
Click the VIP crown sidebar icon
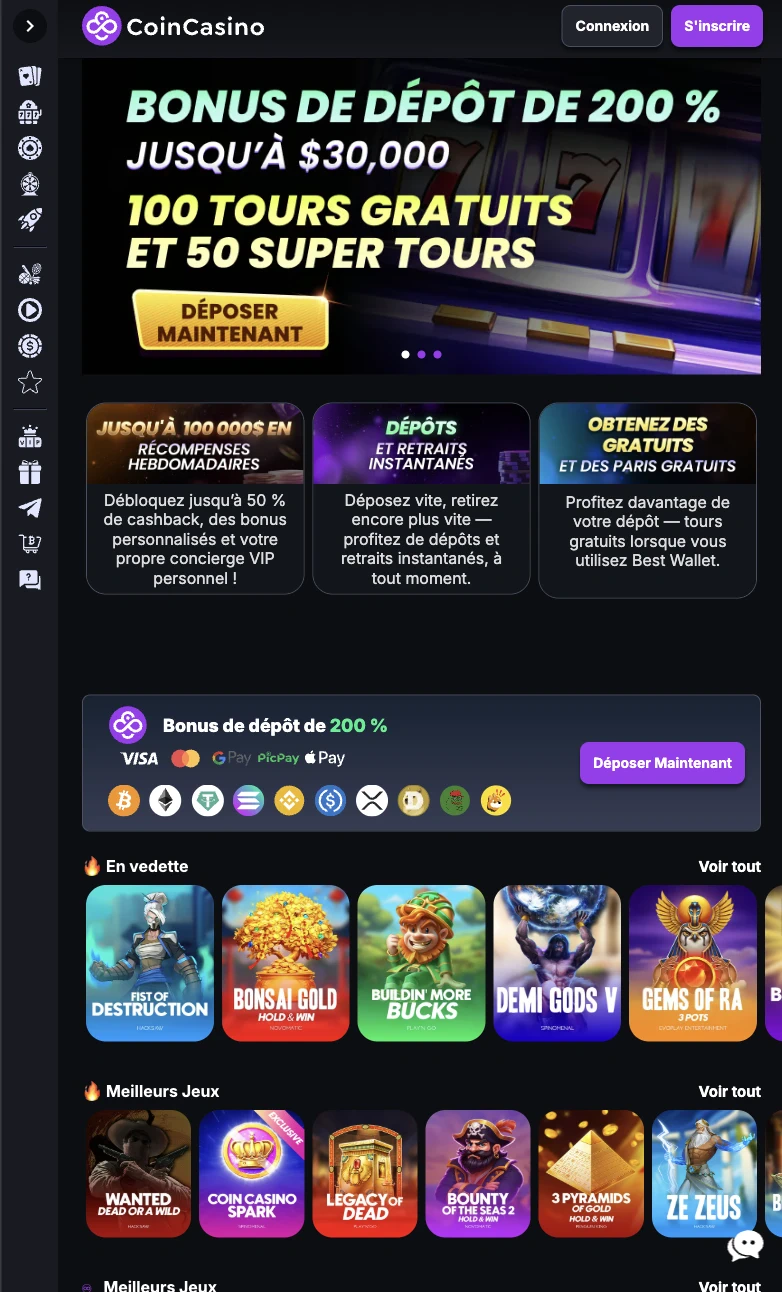(30, 437)
